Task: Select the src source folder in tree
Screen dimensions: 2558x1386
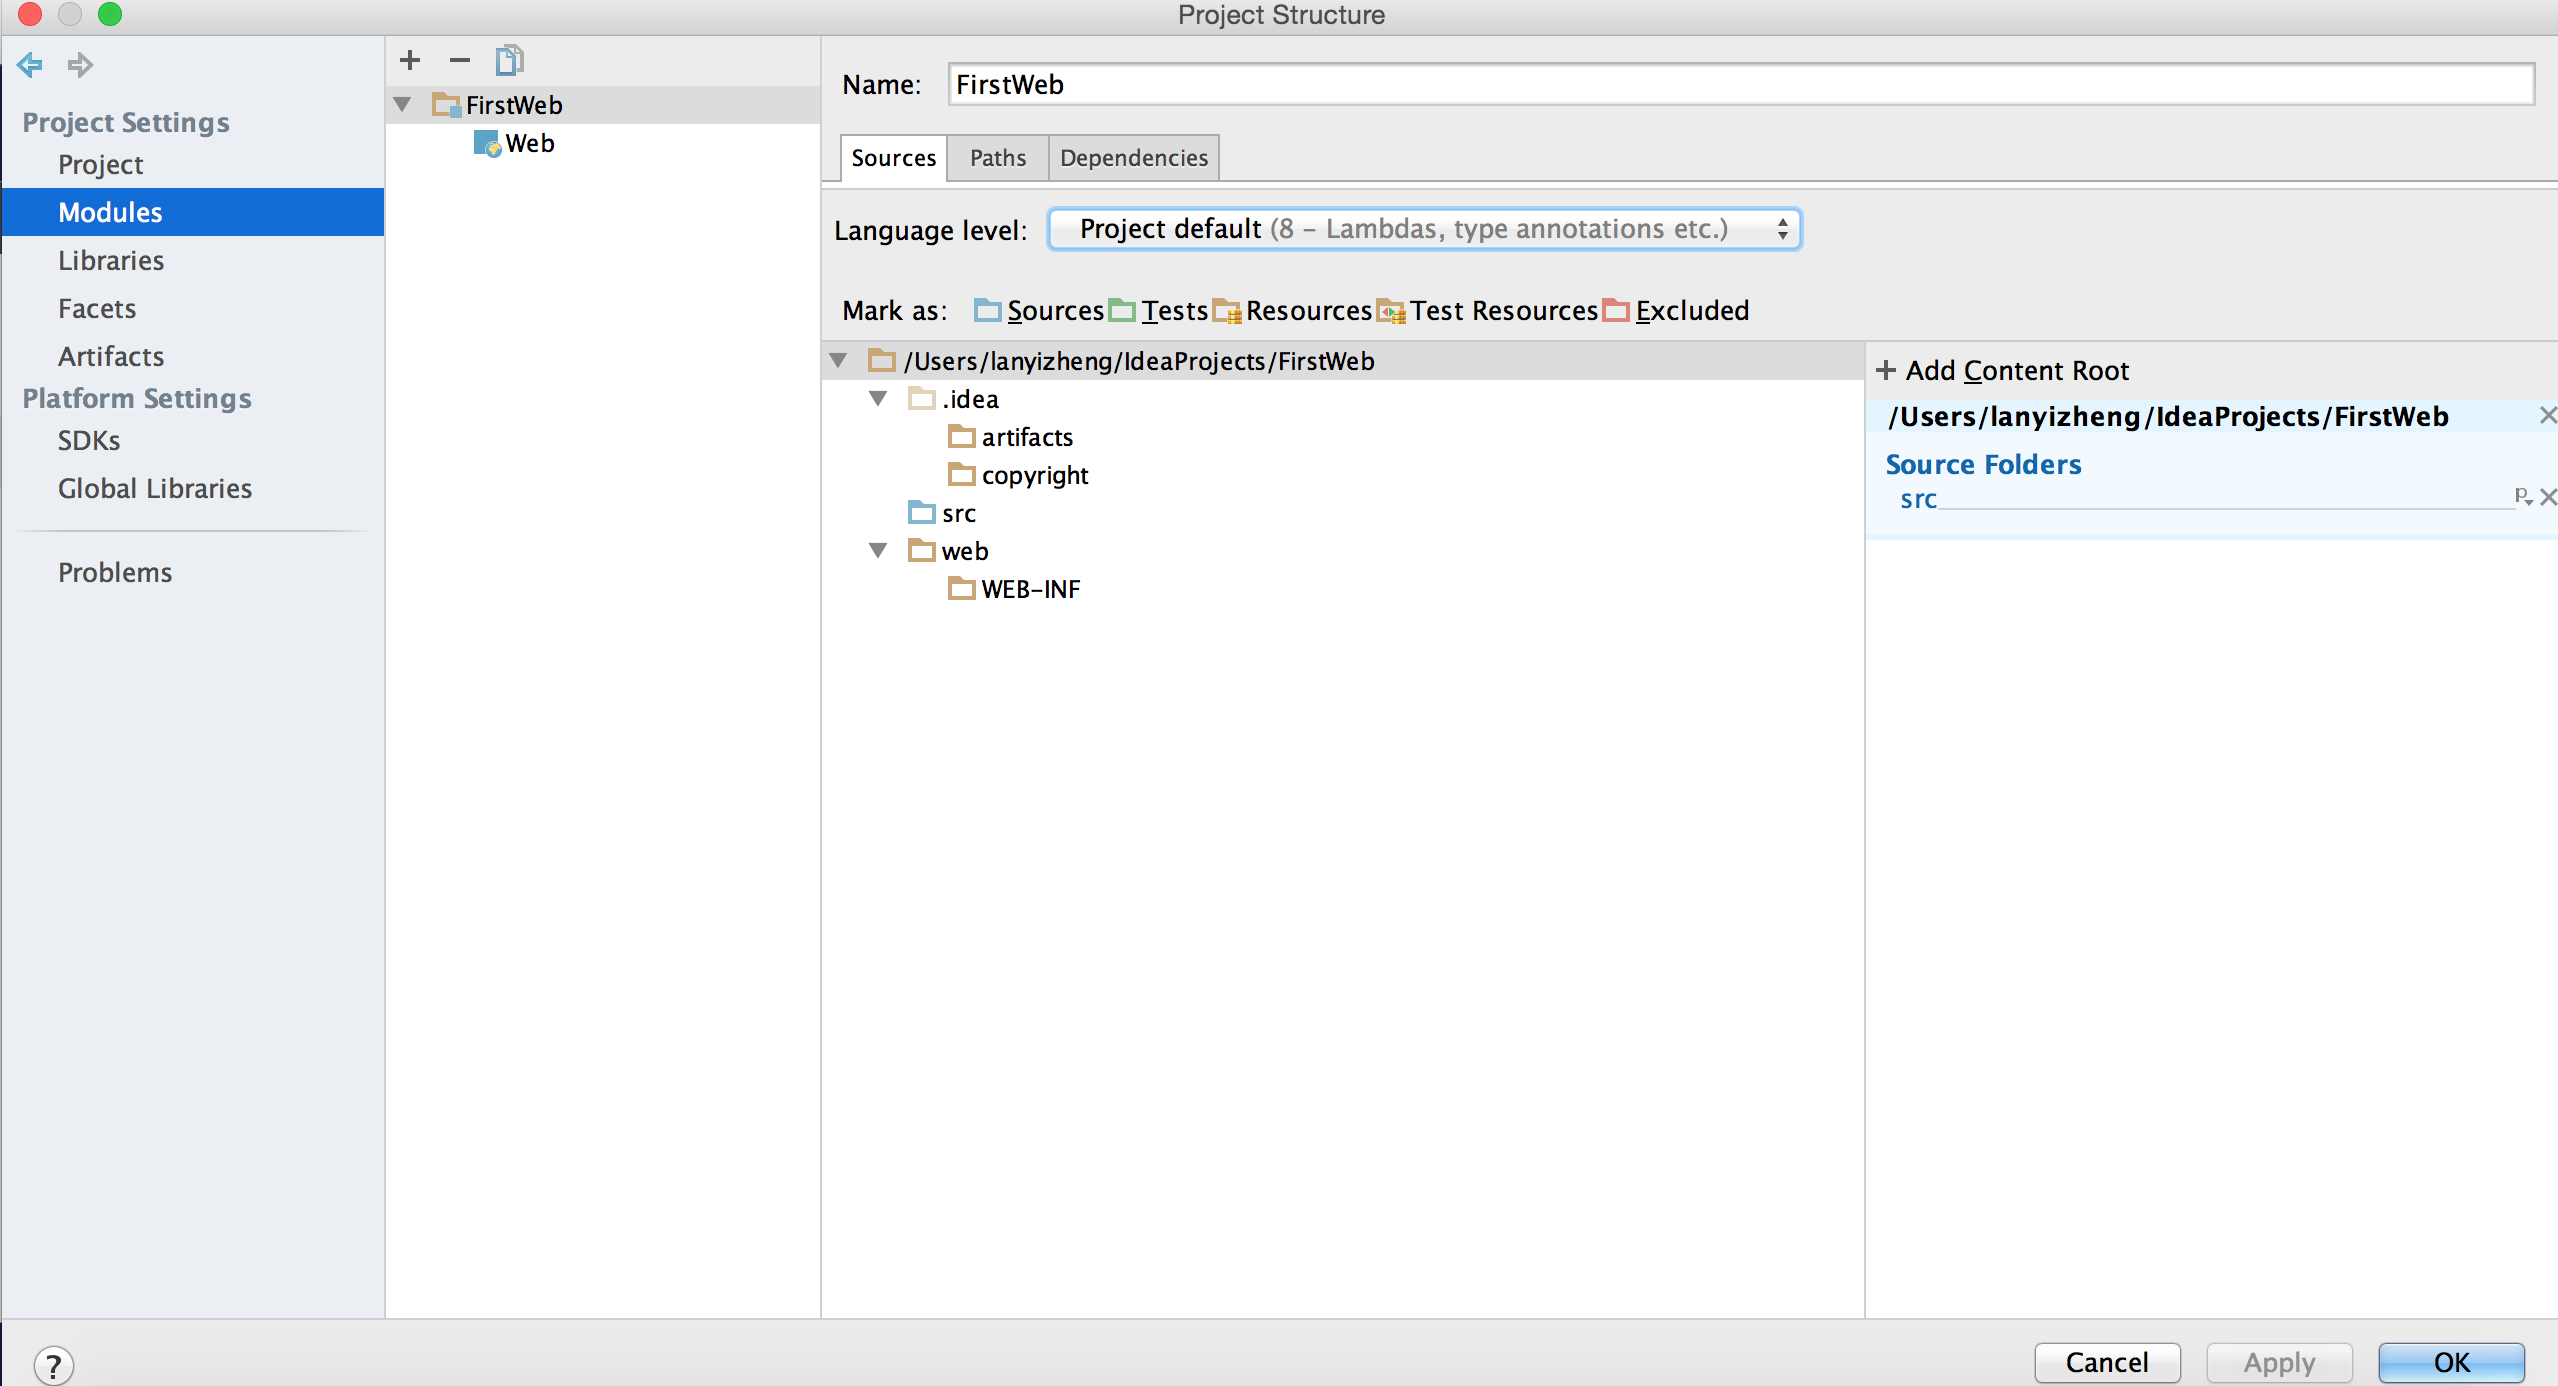Action: point(942,513)
